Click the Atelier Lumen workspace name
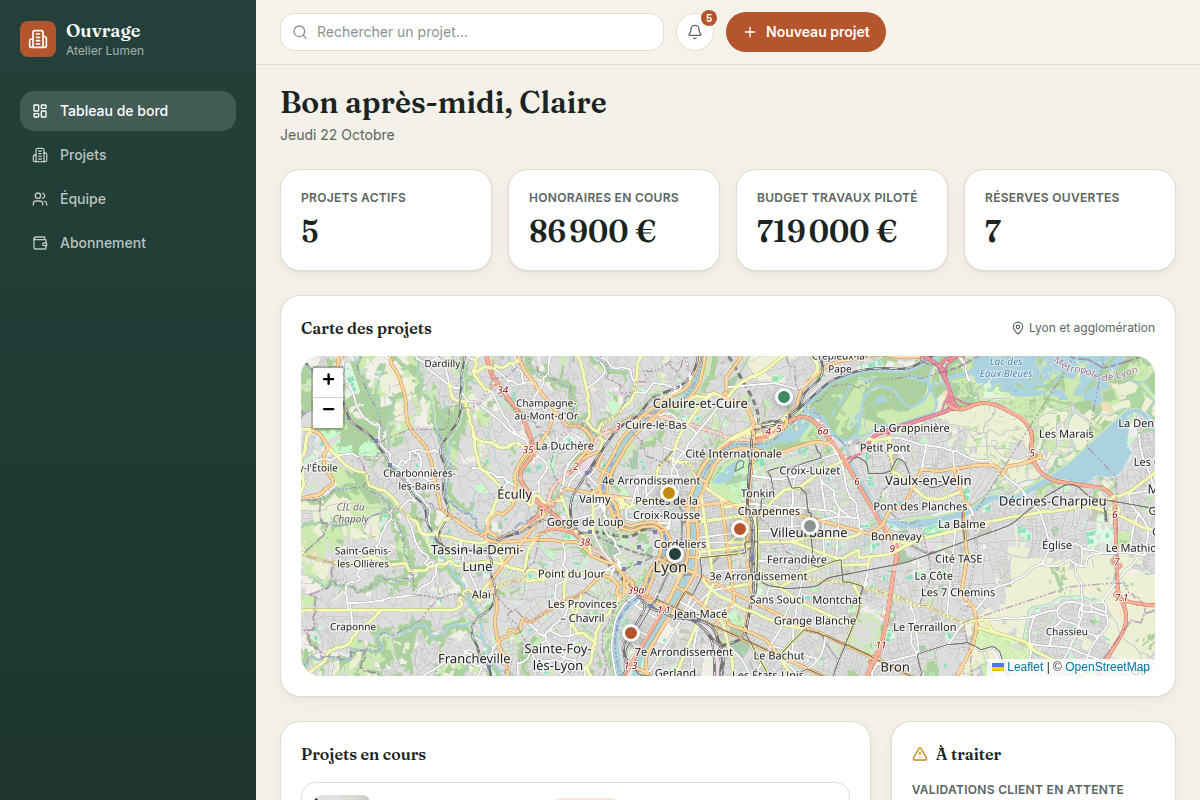Screen dimensions: 1200x800 pyautogui.click(x=105, y=51)
